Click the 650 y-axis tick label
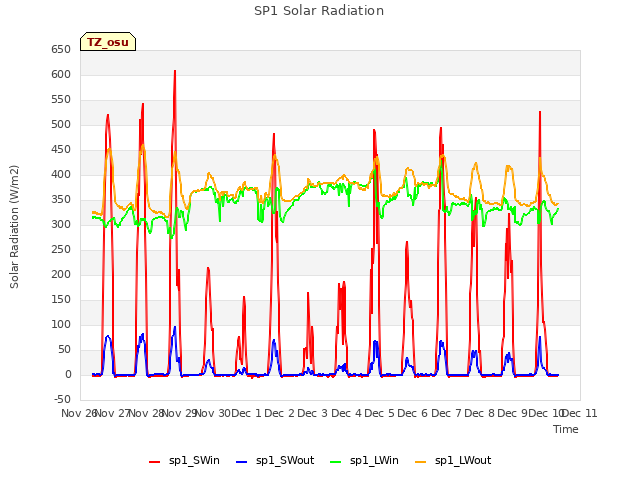Viewport: 640px width, 480px height. [61, 50]
